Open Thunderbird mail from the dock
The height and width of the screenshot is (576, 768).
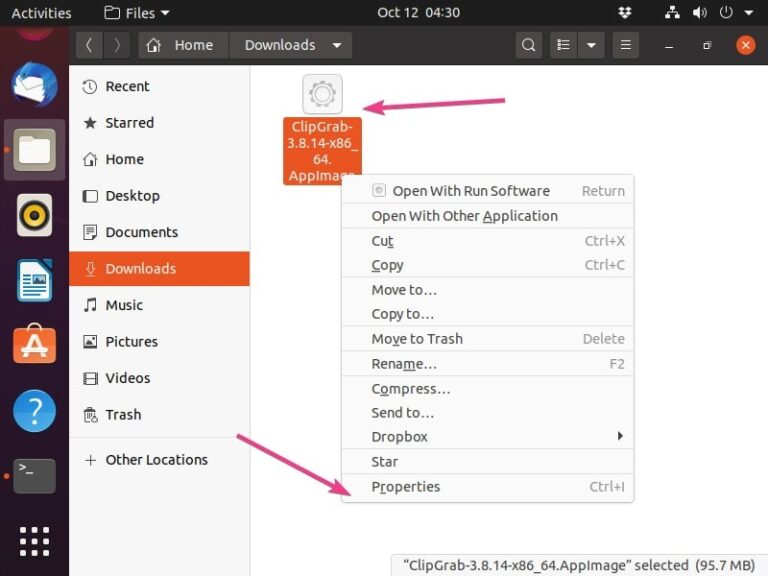(x=34, y=84)
